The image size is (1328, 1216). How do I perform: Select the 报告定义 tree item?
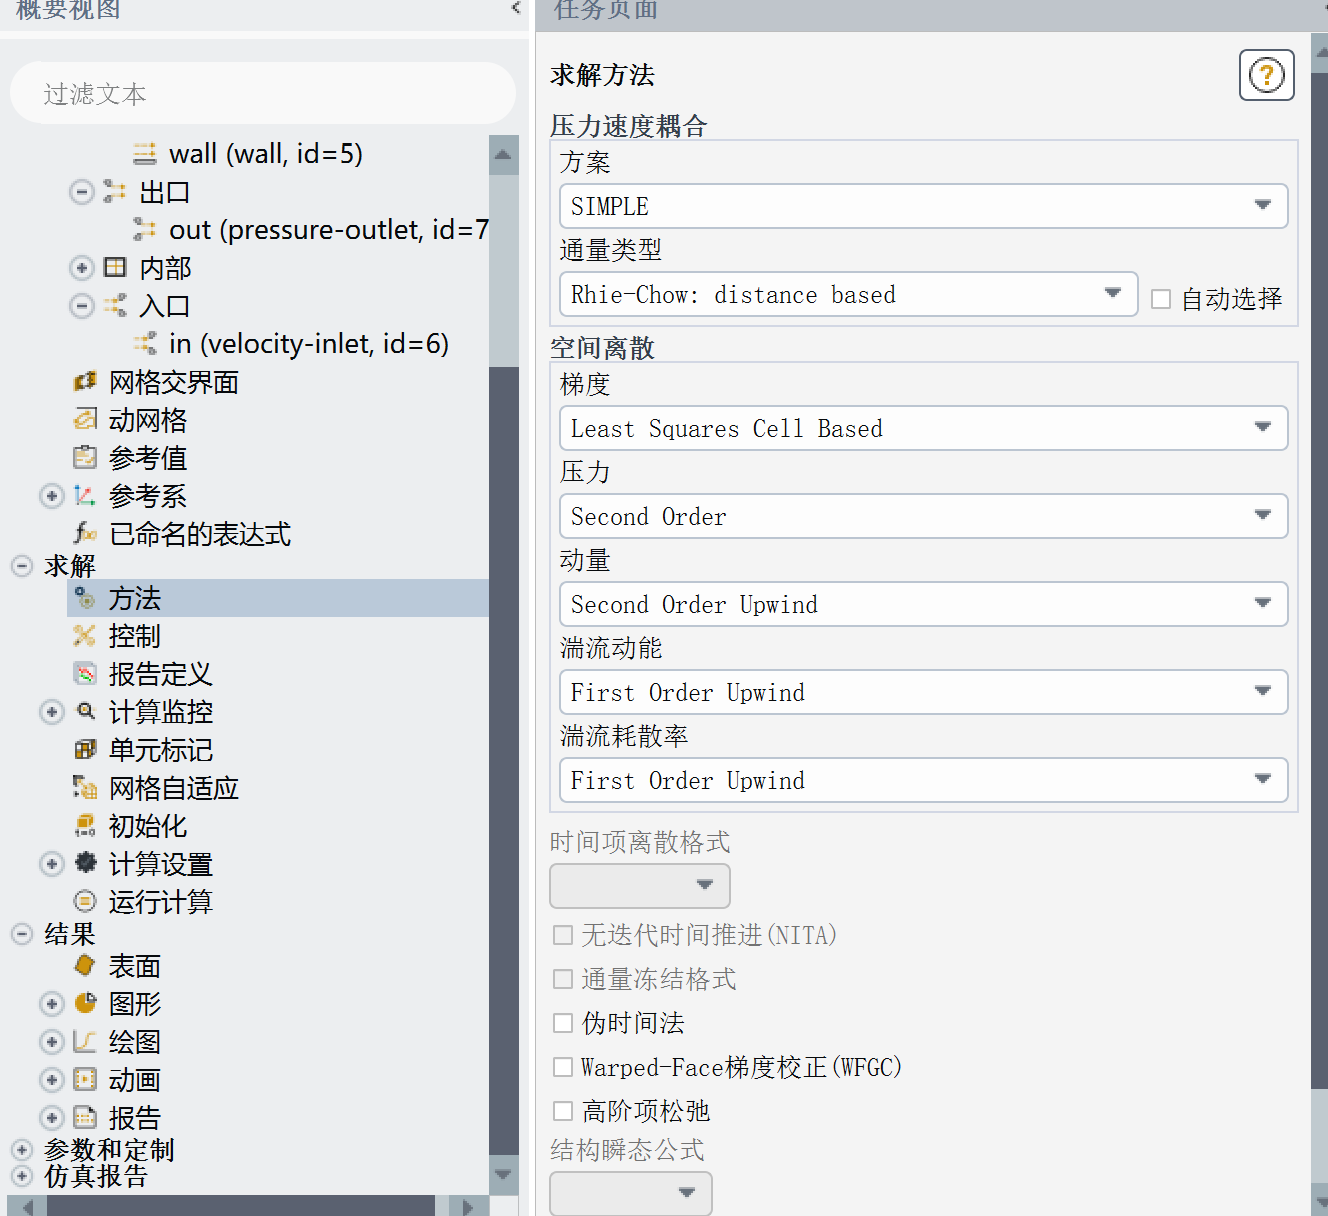(160, 674)
